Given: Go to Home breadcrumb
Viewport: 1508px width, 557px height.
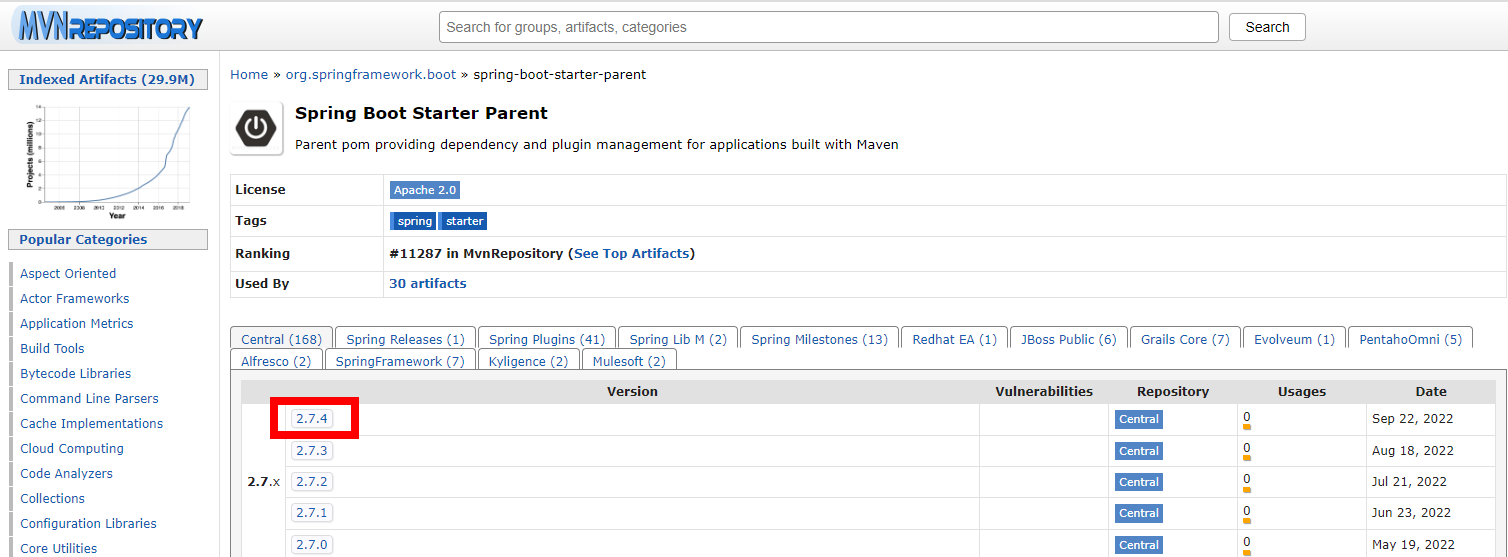Looking at the screenshot, I should [x=249, y=74].
